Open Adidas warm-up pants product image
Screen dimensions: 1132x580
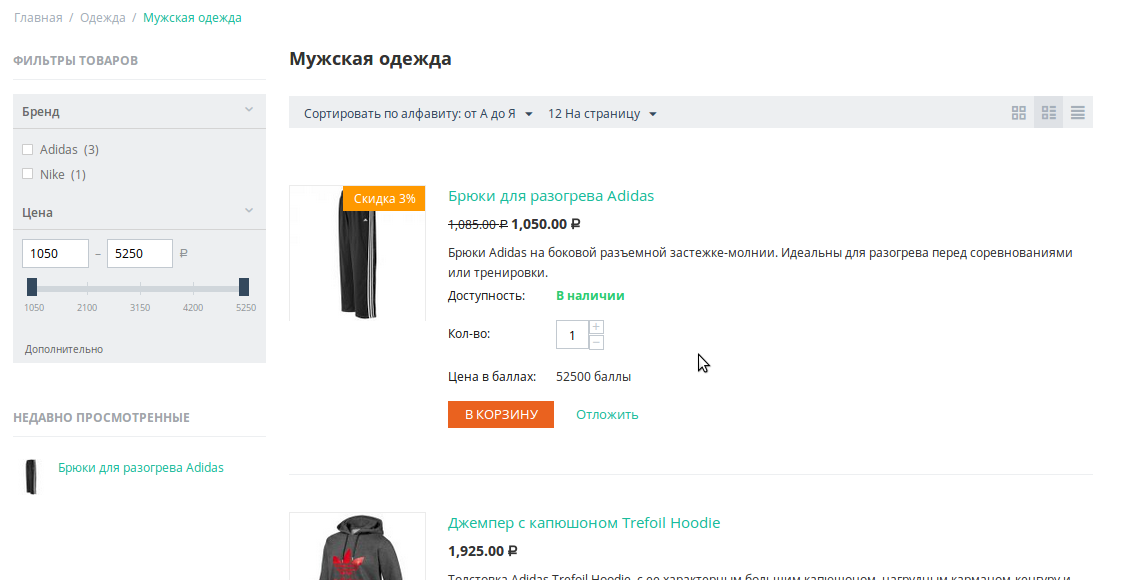tap(356, 253)
